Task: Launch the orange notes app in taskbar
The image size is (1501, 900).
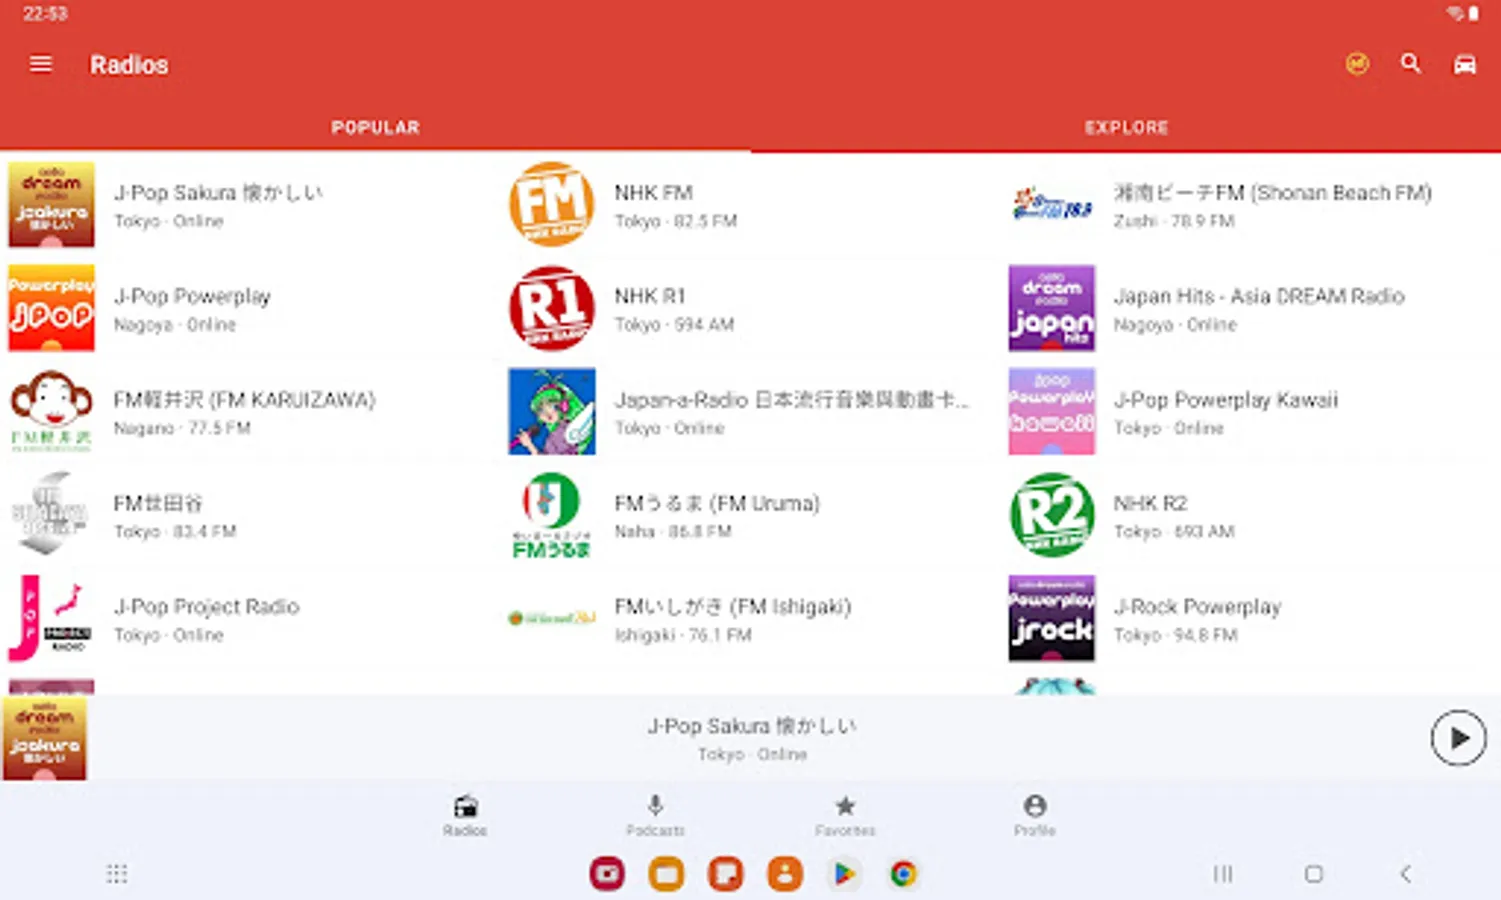Action: 725,874
